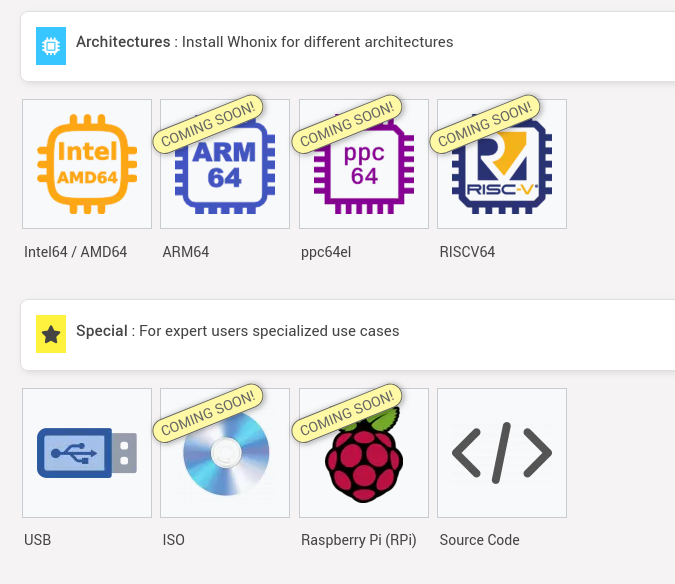The image size is (675, 584).
Task: Follow the USB label link
Action: [37, 540]
